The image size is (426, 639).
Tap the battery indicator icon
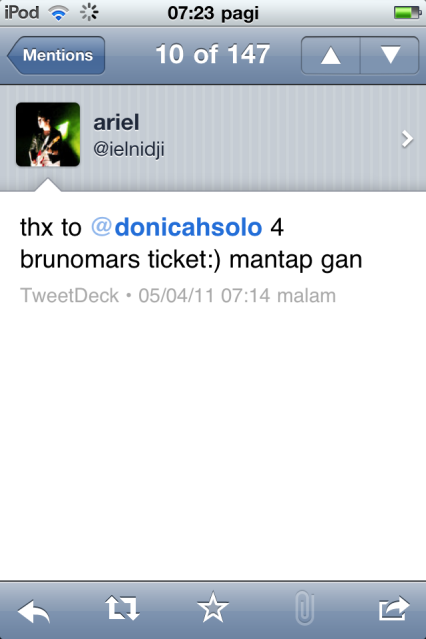pyautogui.click(x=407, y=13)
